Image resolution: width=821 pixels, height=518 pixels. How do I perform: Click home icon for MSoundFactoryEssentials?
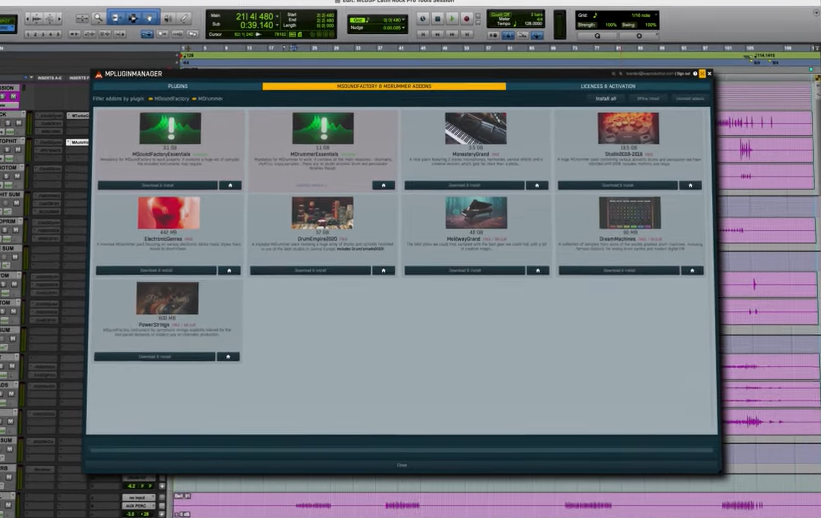(229, 185)
